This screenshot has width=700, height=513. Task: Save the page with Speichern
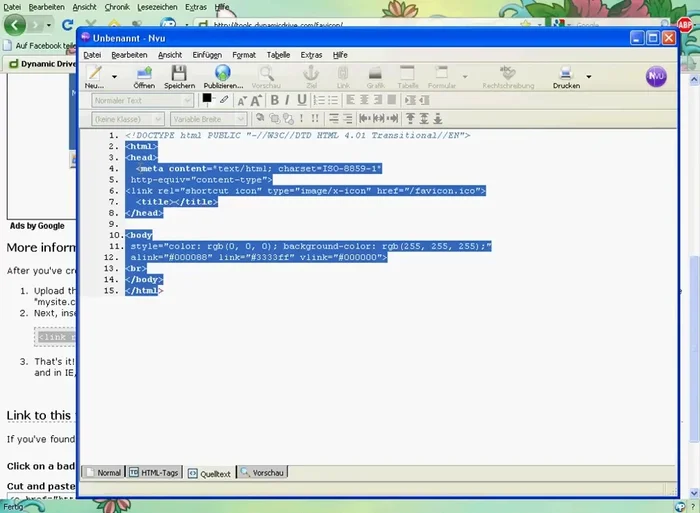(x=179, y=77)
